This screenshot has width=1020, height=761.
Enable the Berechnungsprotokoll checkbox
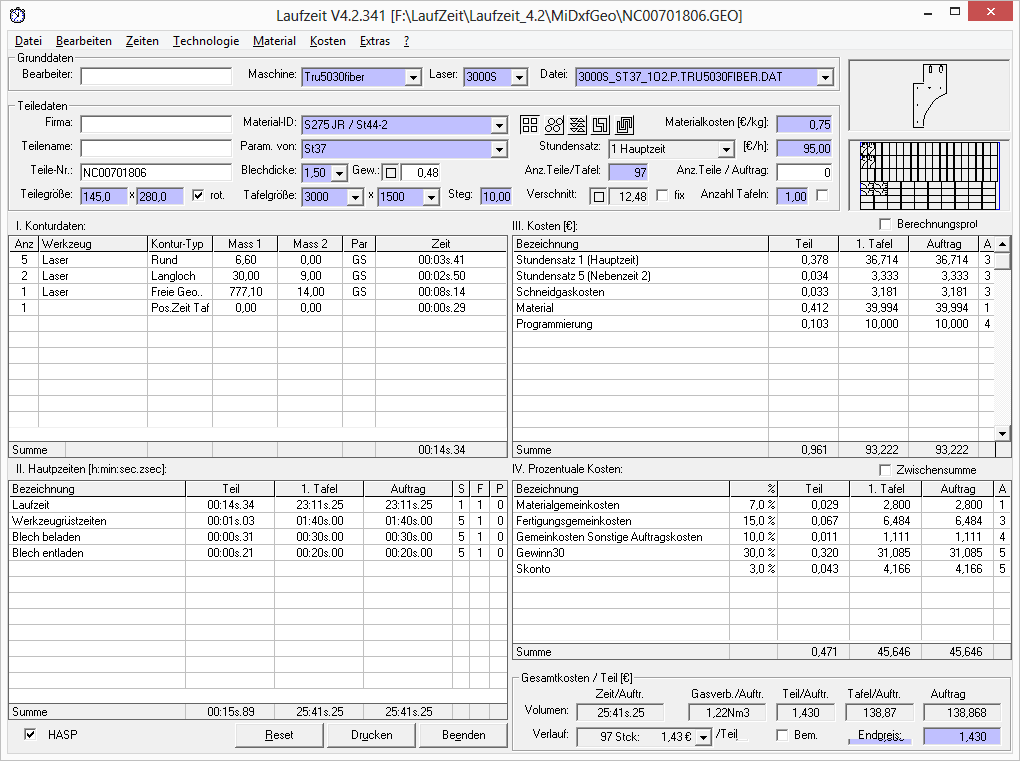(x=885, y=224)
